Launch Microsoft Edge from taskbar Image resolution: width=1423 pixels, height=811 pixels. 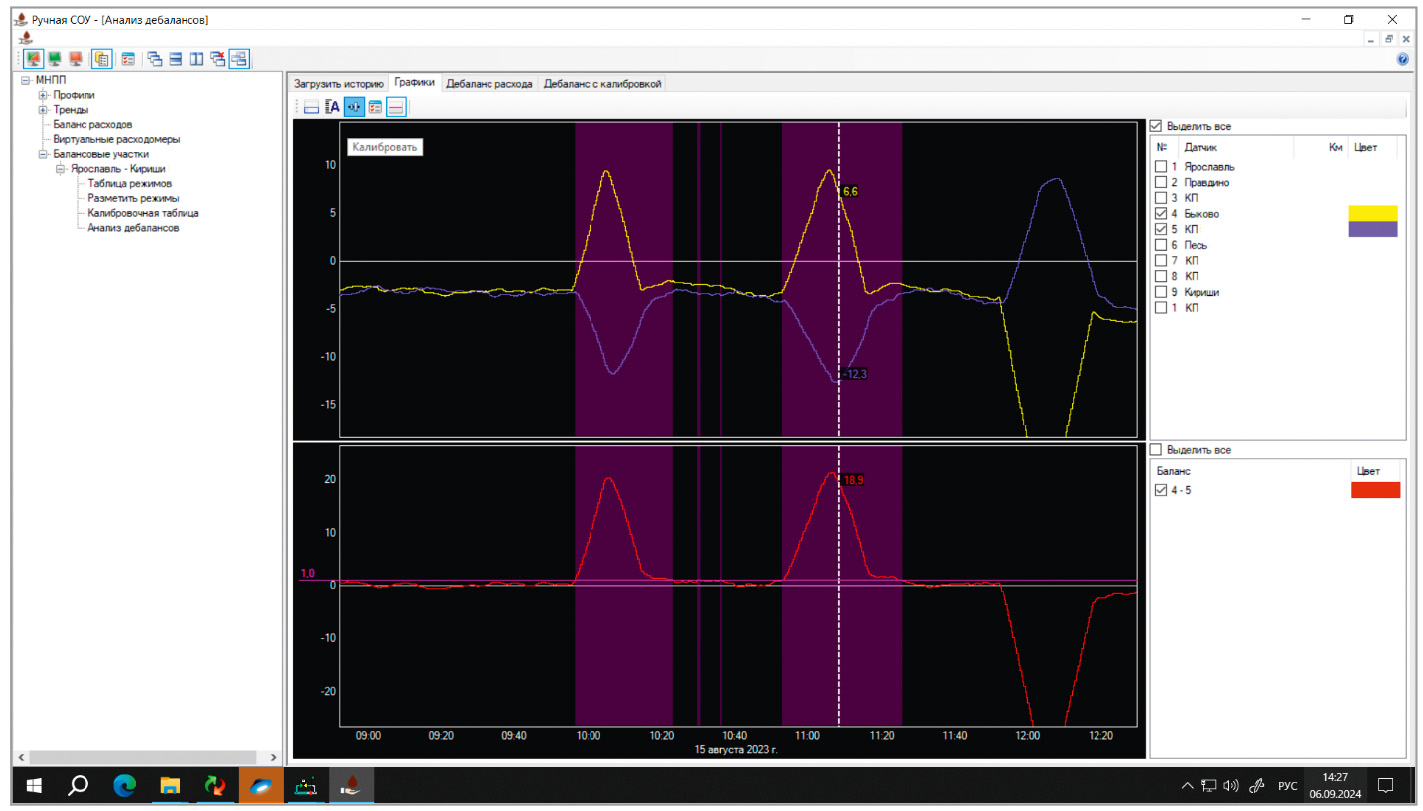124,785
